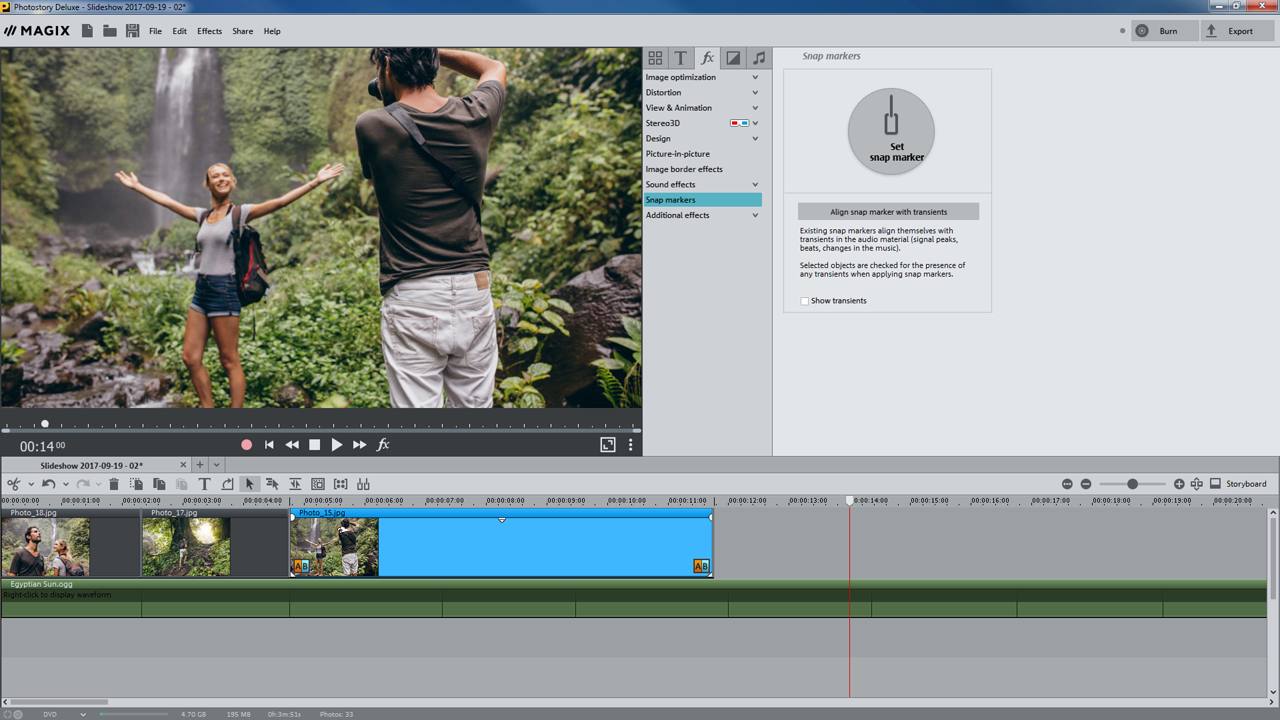
Task: Click the stop playback button
Action: click(x=314, y=445)
